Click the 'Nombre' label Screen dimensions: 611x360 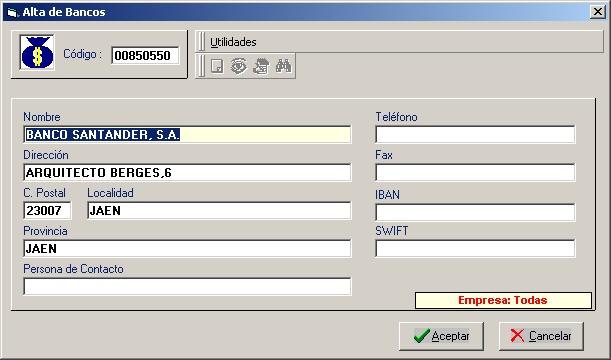coord(42,117)
